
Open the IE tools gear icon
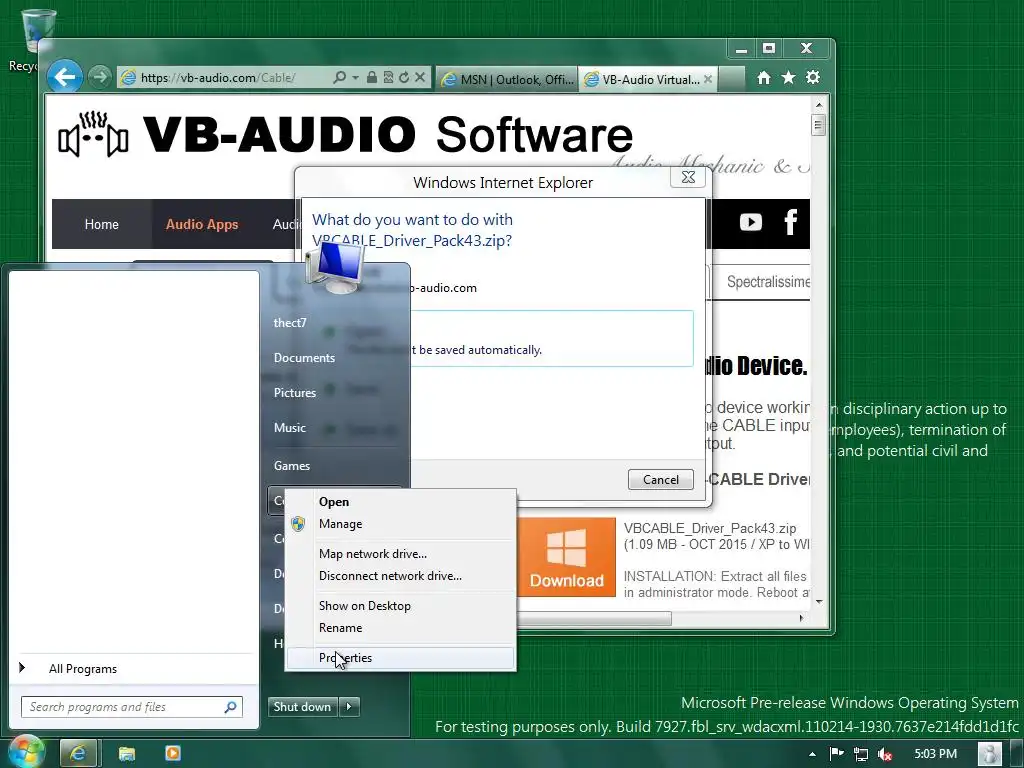pos(813,78)
